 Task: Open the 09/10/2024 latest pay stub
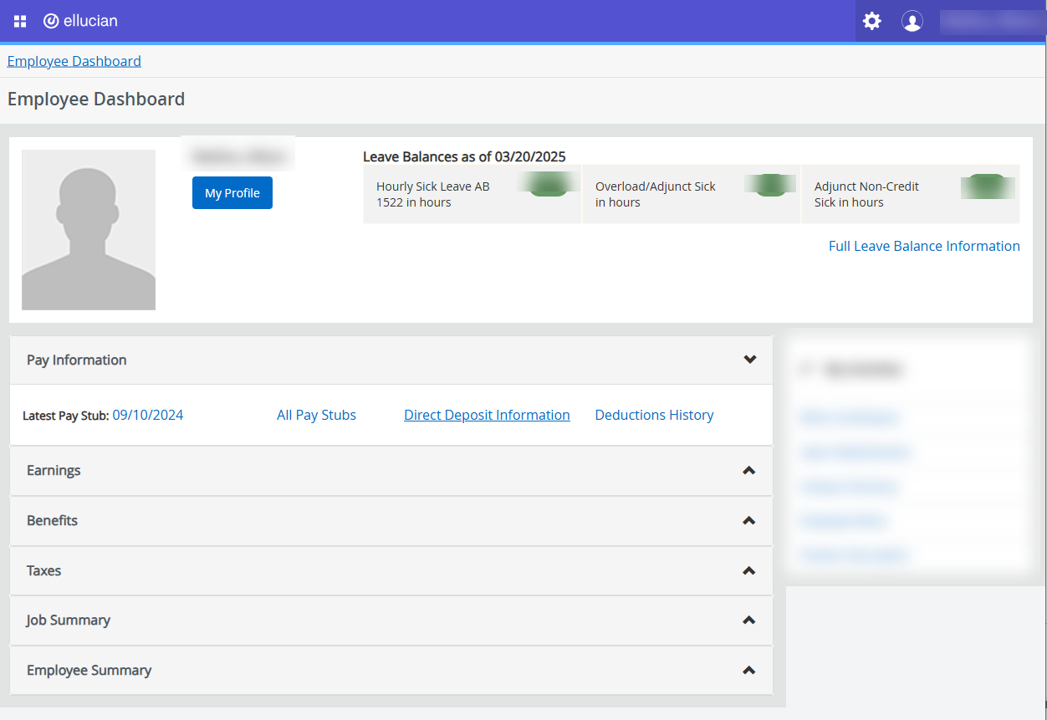point(148,415)
